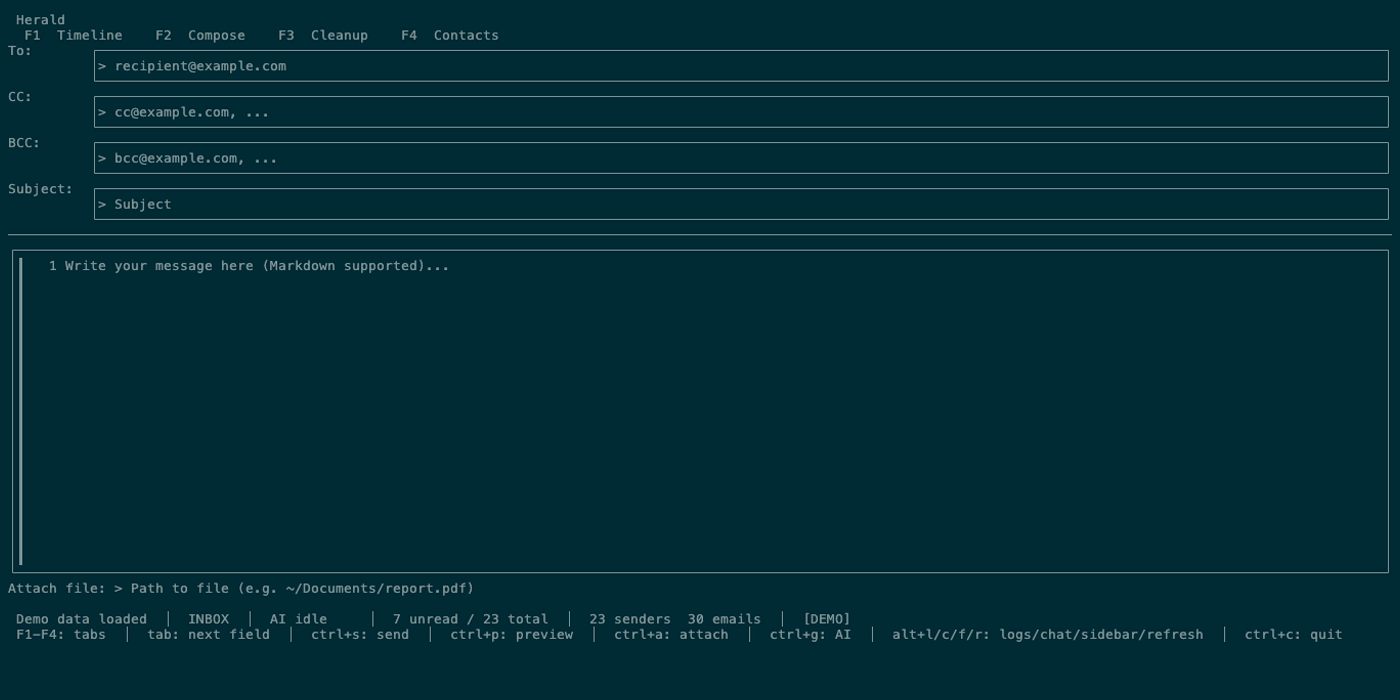The width and height of the screenshot is (1400, 700).
Task: Focus the Attach file path field
Action: (x=294, y=588)
